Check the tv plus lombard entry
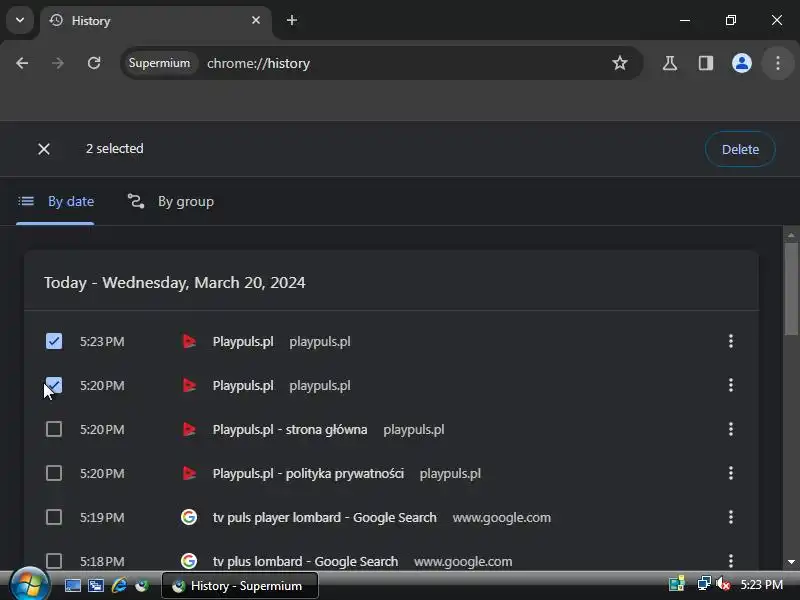Viewport: 800px width, 600px height. coord(54,561)
